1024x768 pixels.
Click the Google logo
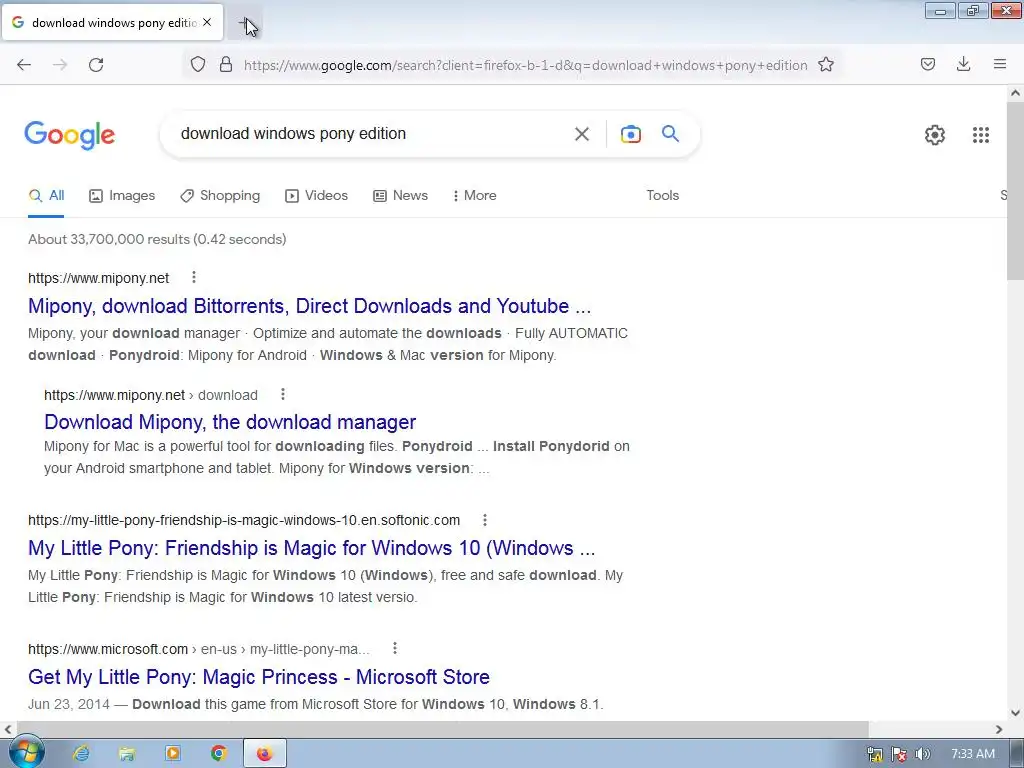click(x=70, y=135)
